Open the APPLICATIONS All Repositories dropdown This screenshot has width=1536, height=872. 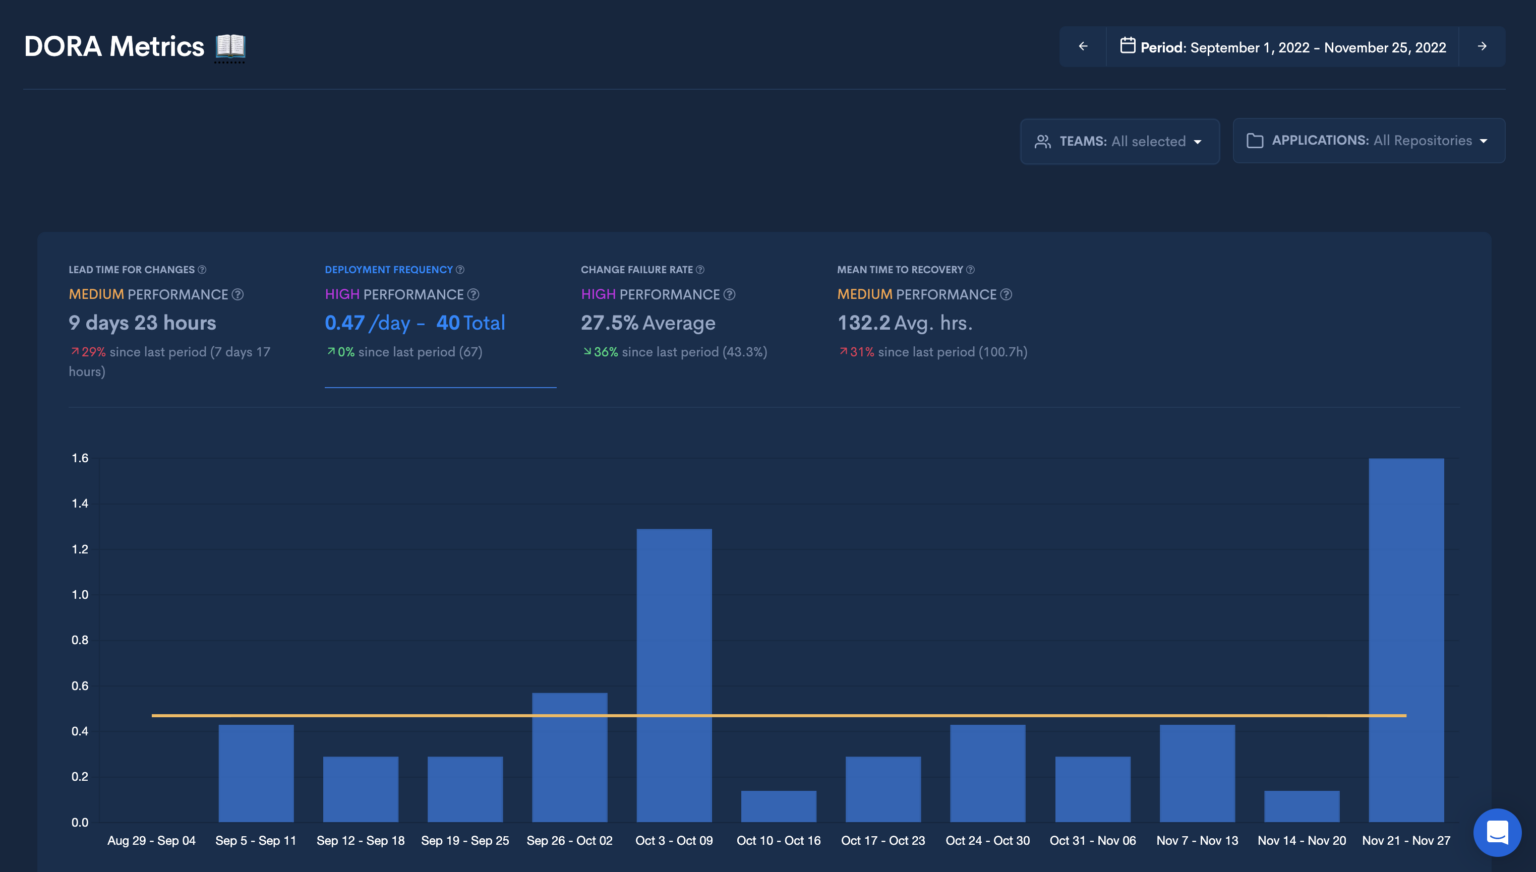(1368, 140)
